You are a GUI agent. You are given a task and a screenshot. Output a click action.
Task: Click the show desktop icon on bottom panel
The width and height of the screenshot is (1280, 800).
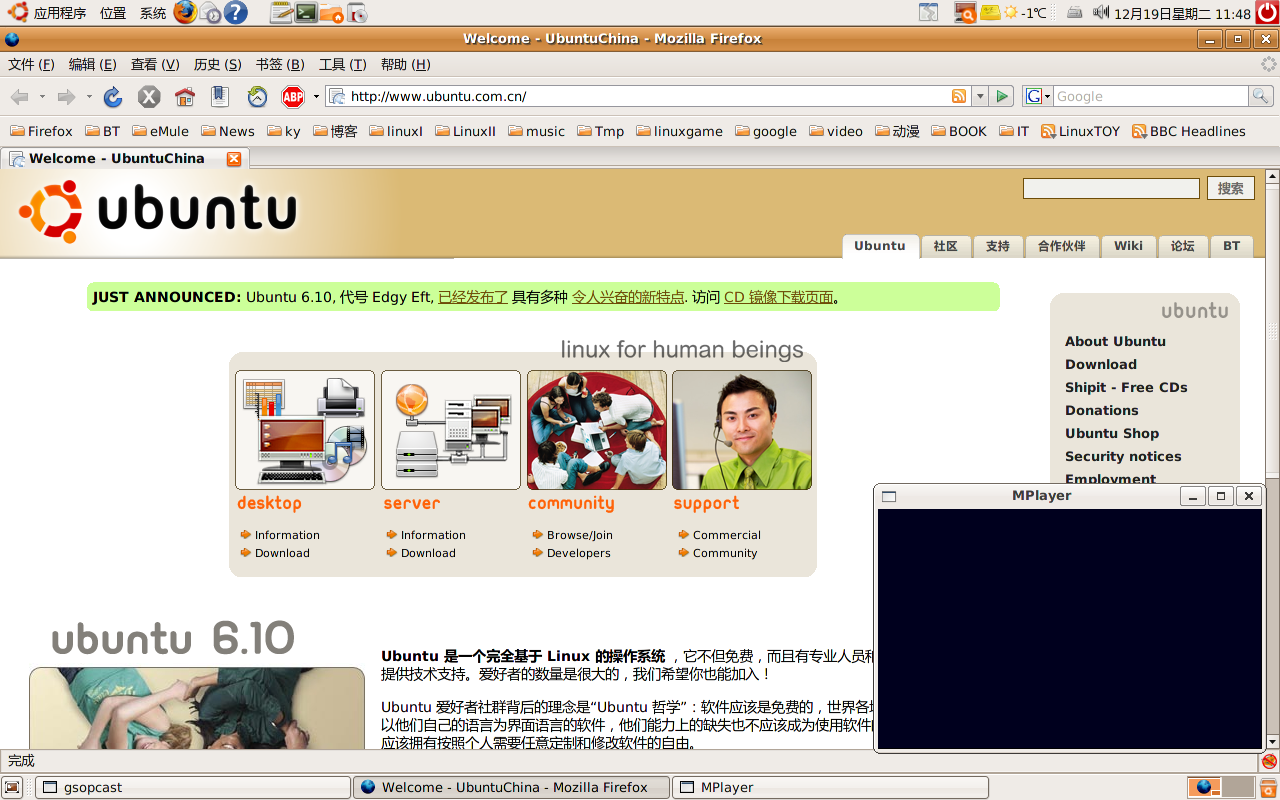click(12, 787)
